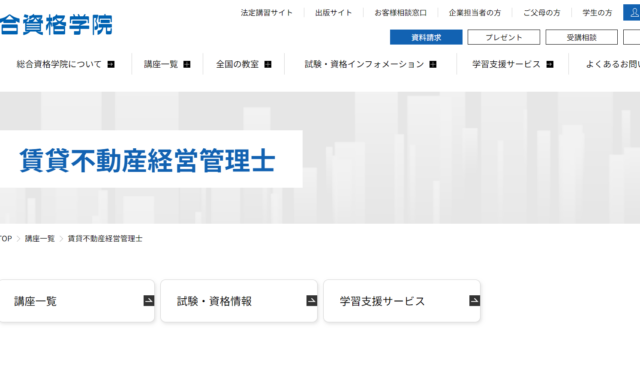
Task: Expand the plus icon beside 総合資格学院について
Action: click(x=111, y=64)
